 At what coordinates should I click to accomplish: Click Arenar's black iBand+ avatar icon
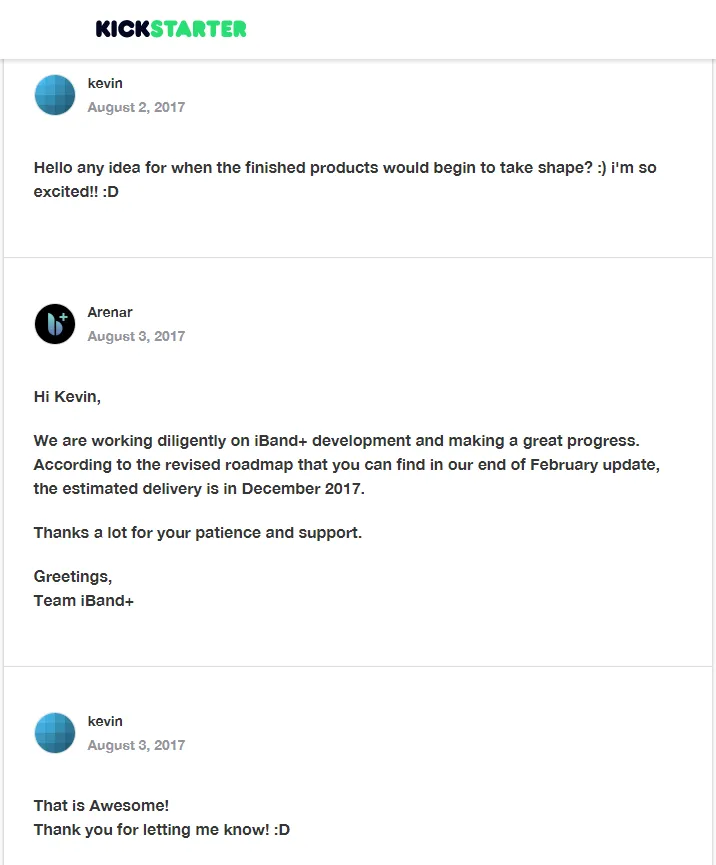tap(55, 324)
